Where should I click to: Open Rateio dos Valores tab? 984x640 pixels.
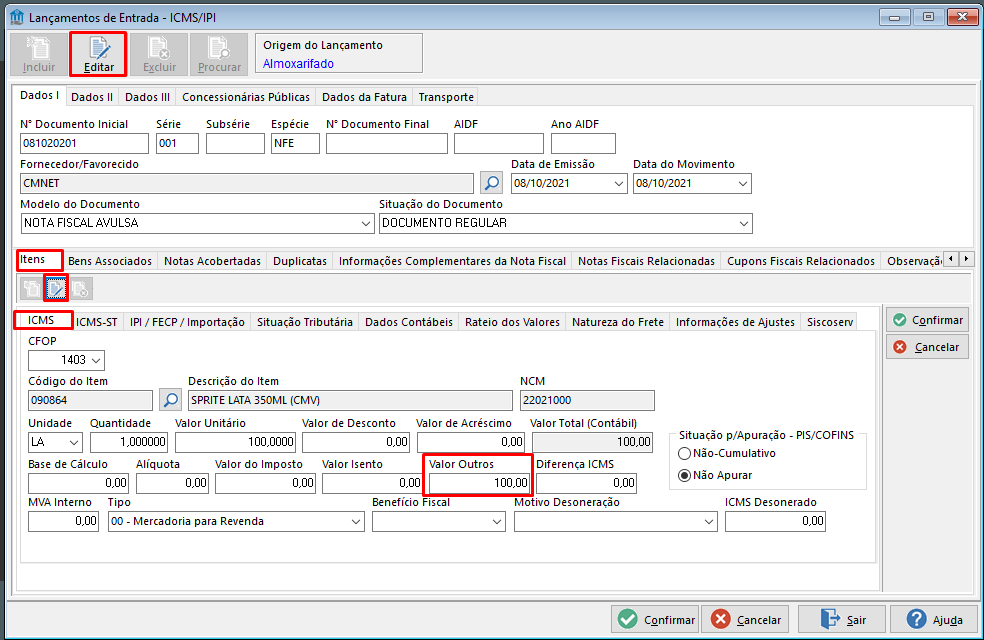(x=512, y=322)
